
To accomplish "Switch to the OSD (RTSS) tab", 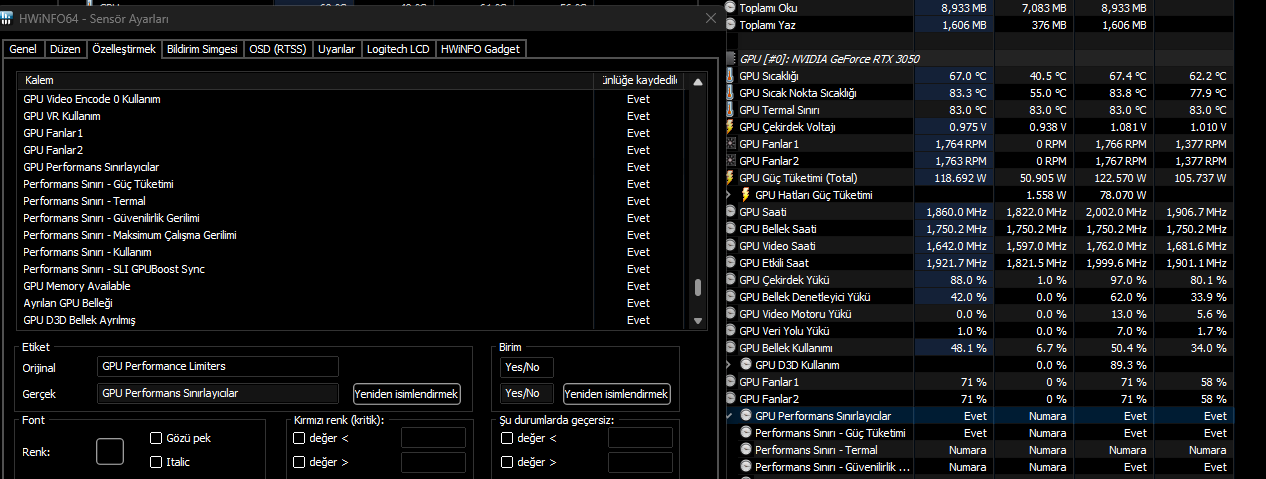I will click(278, 49).
